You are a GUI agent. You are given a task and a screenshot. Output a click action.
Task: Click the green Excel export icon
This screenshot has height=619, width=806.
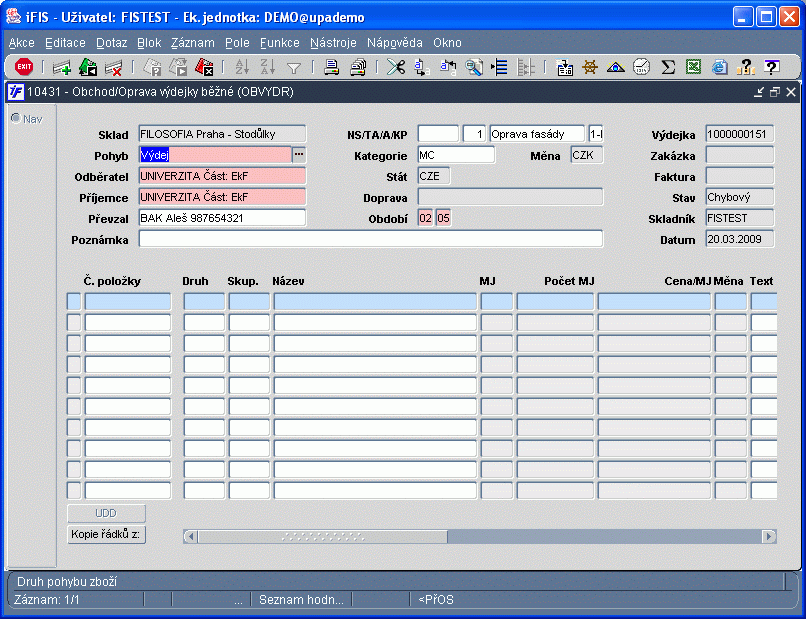[693, 67]
